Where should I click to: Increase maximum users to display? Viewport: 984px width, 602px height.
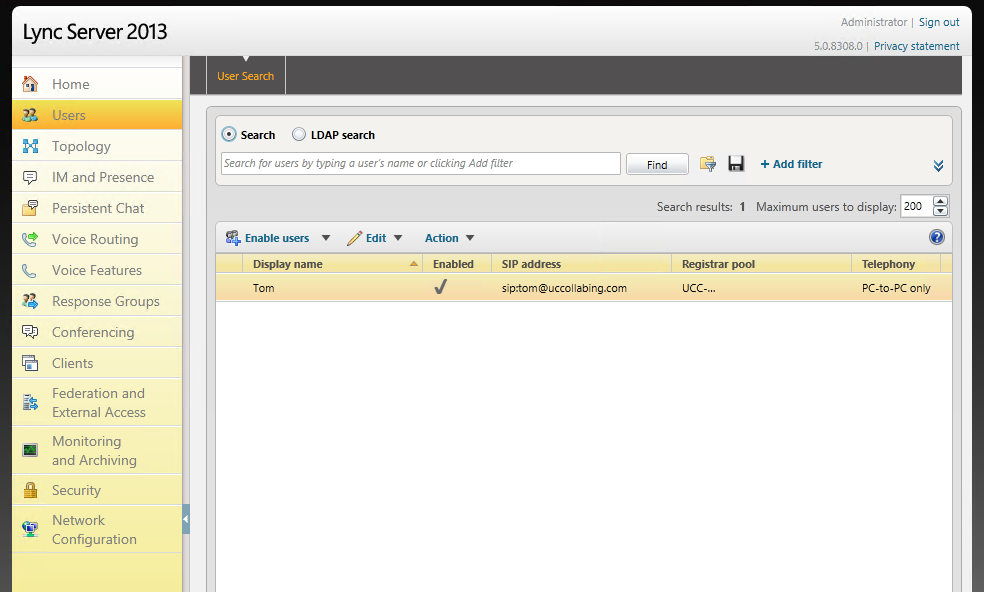tap(940, 202)
